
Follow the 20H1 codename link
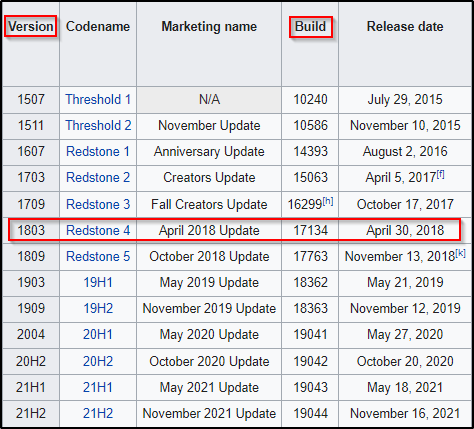click(x=98, y=334)
